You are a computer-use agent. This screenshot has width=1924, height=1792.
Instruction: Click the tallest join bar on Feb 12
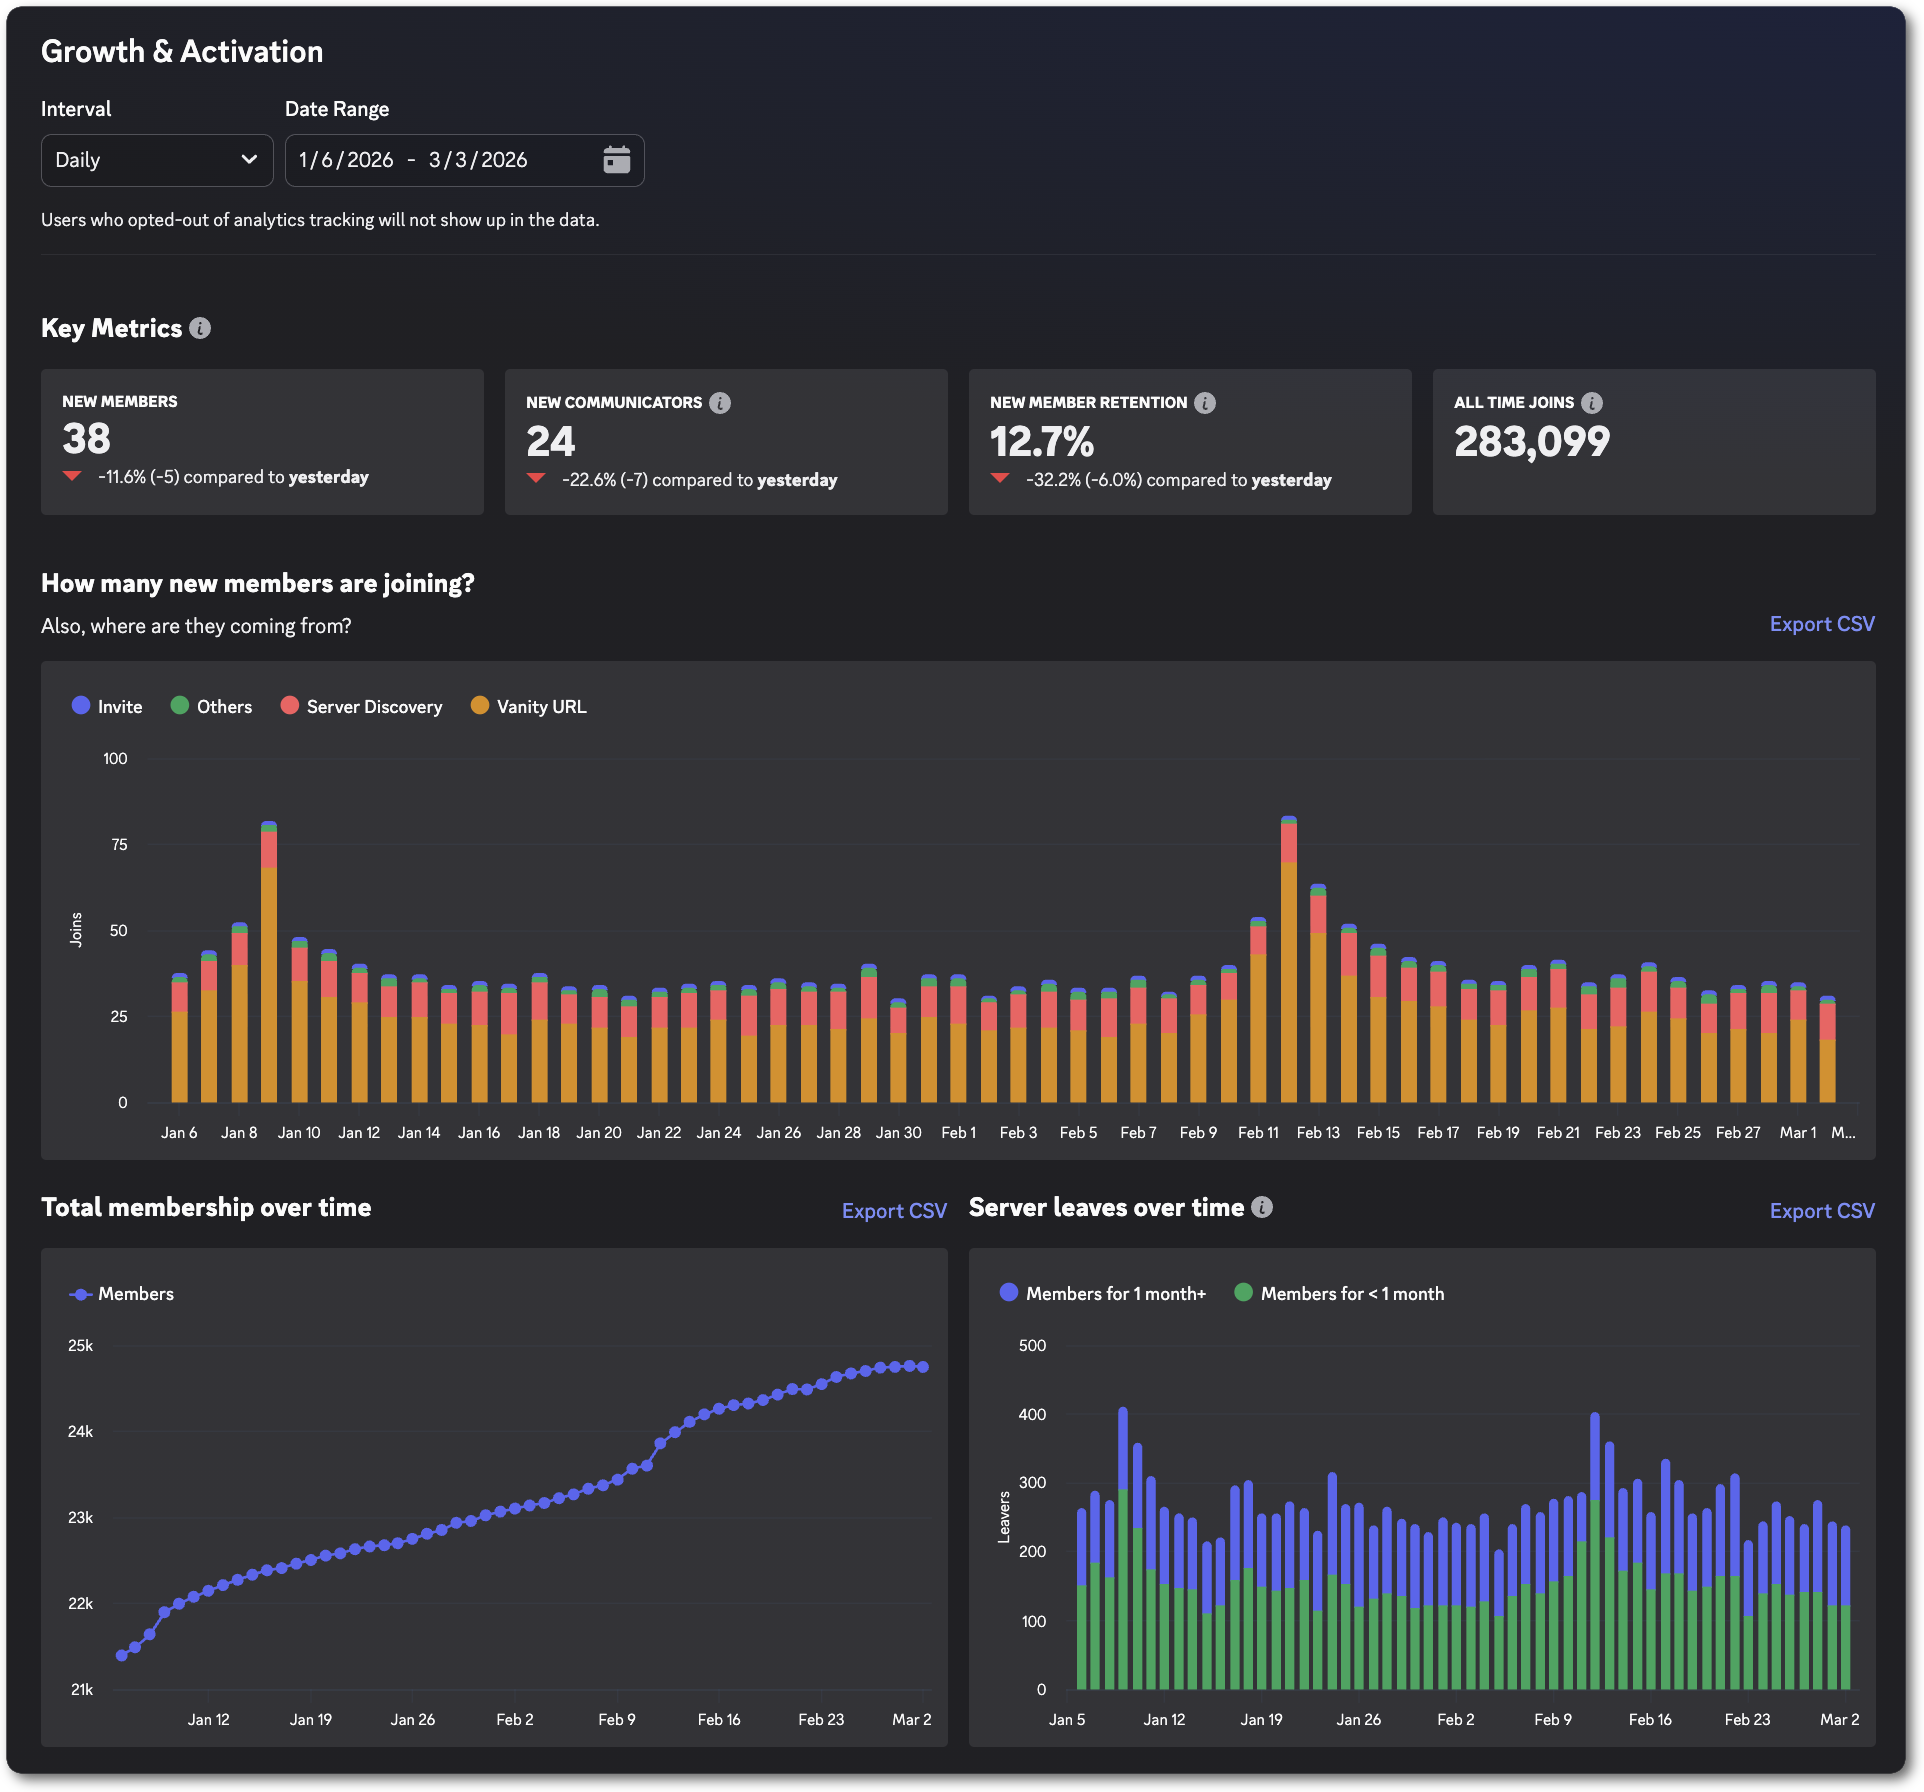1288,950
